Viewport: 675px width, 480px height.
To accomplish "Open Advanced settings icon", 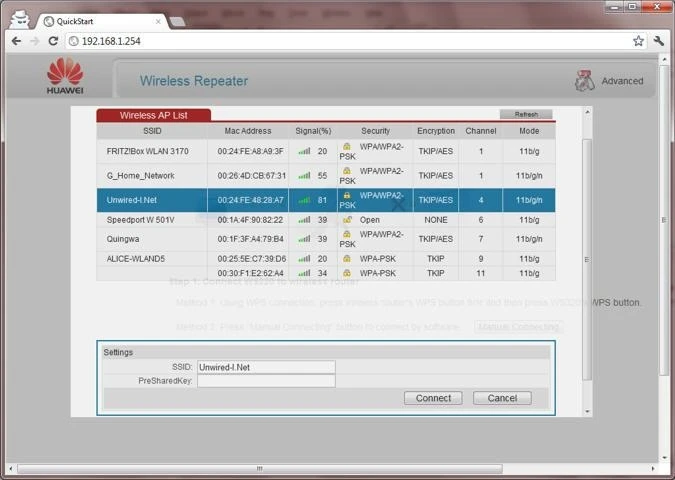I will pos(585,81).
